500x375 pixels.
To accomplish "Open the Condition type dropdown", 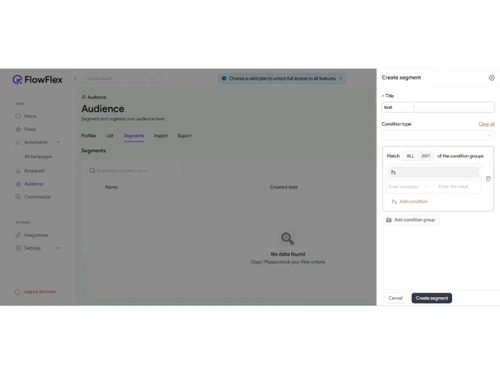I will tap(438, 135).
